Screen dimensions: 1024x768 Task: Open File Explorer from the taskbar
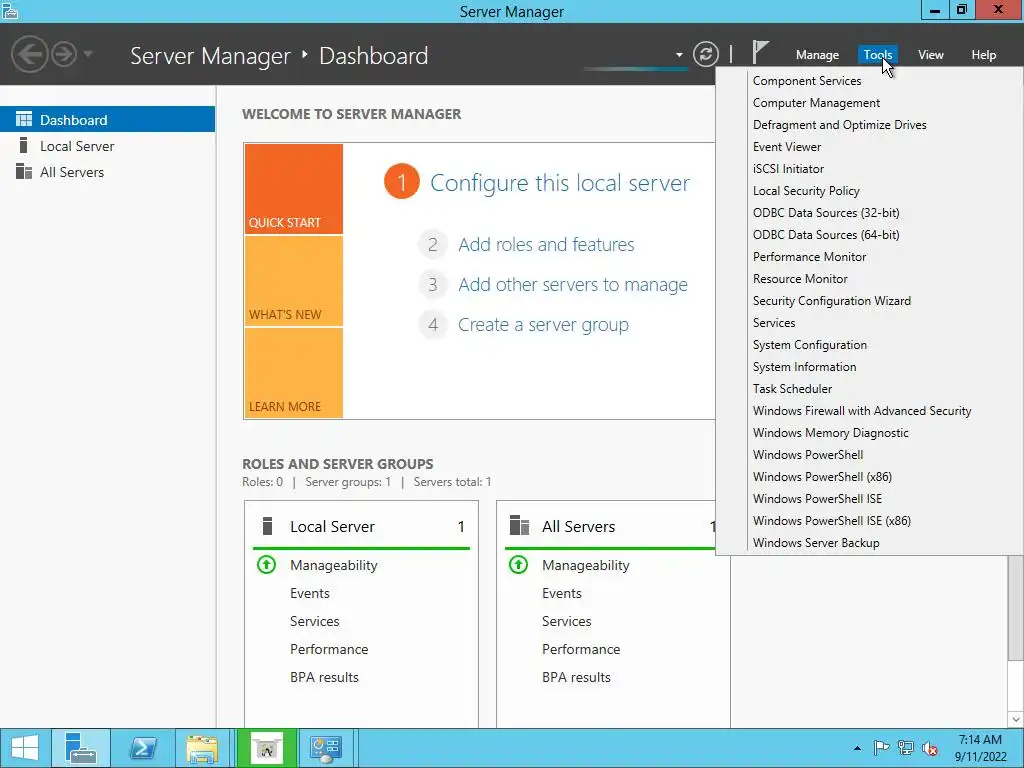pyautogui.click(x=202, y=748)
